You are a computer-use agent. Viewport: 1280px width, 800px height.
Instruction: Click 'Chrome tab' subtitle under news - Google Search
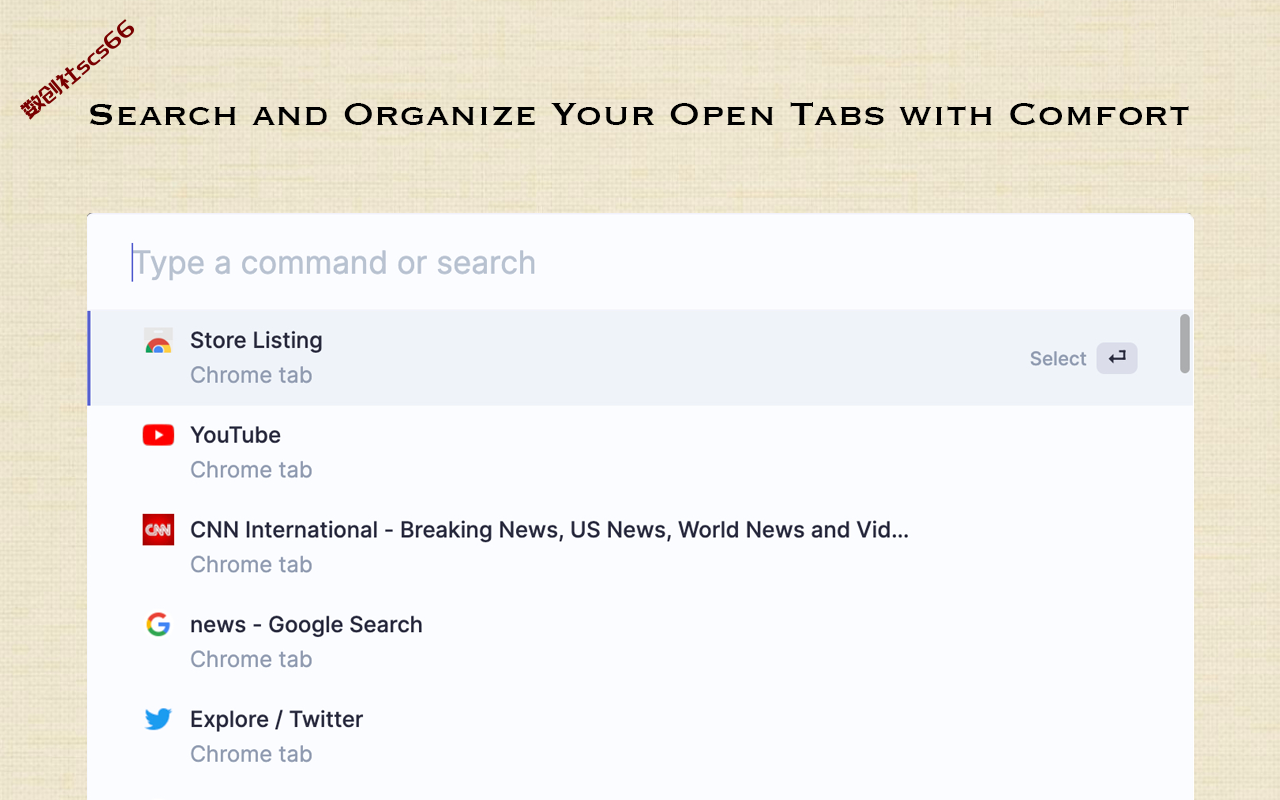pos(251,660)
